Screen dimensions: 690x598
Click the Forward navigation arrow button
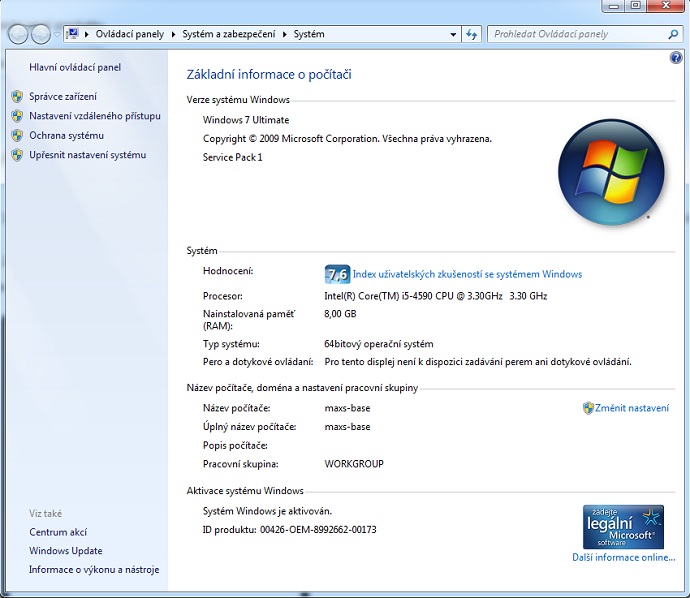(40, 34)
